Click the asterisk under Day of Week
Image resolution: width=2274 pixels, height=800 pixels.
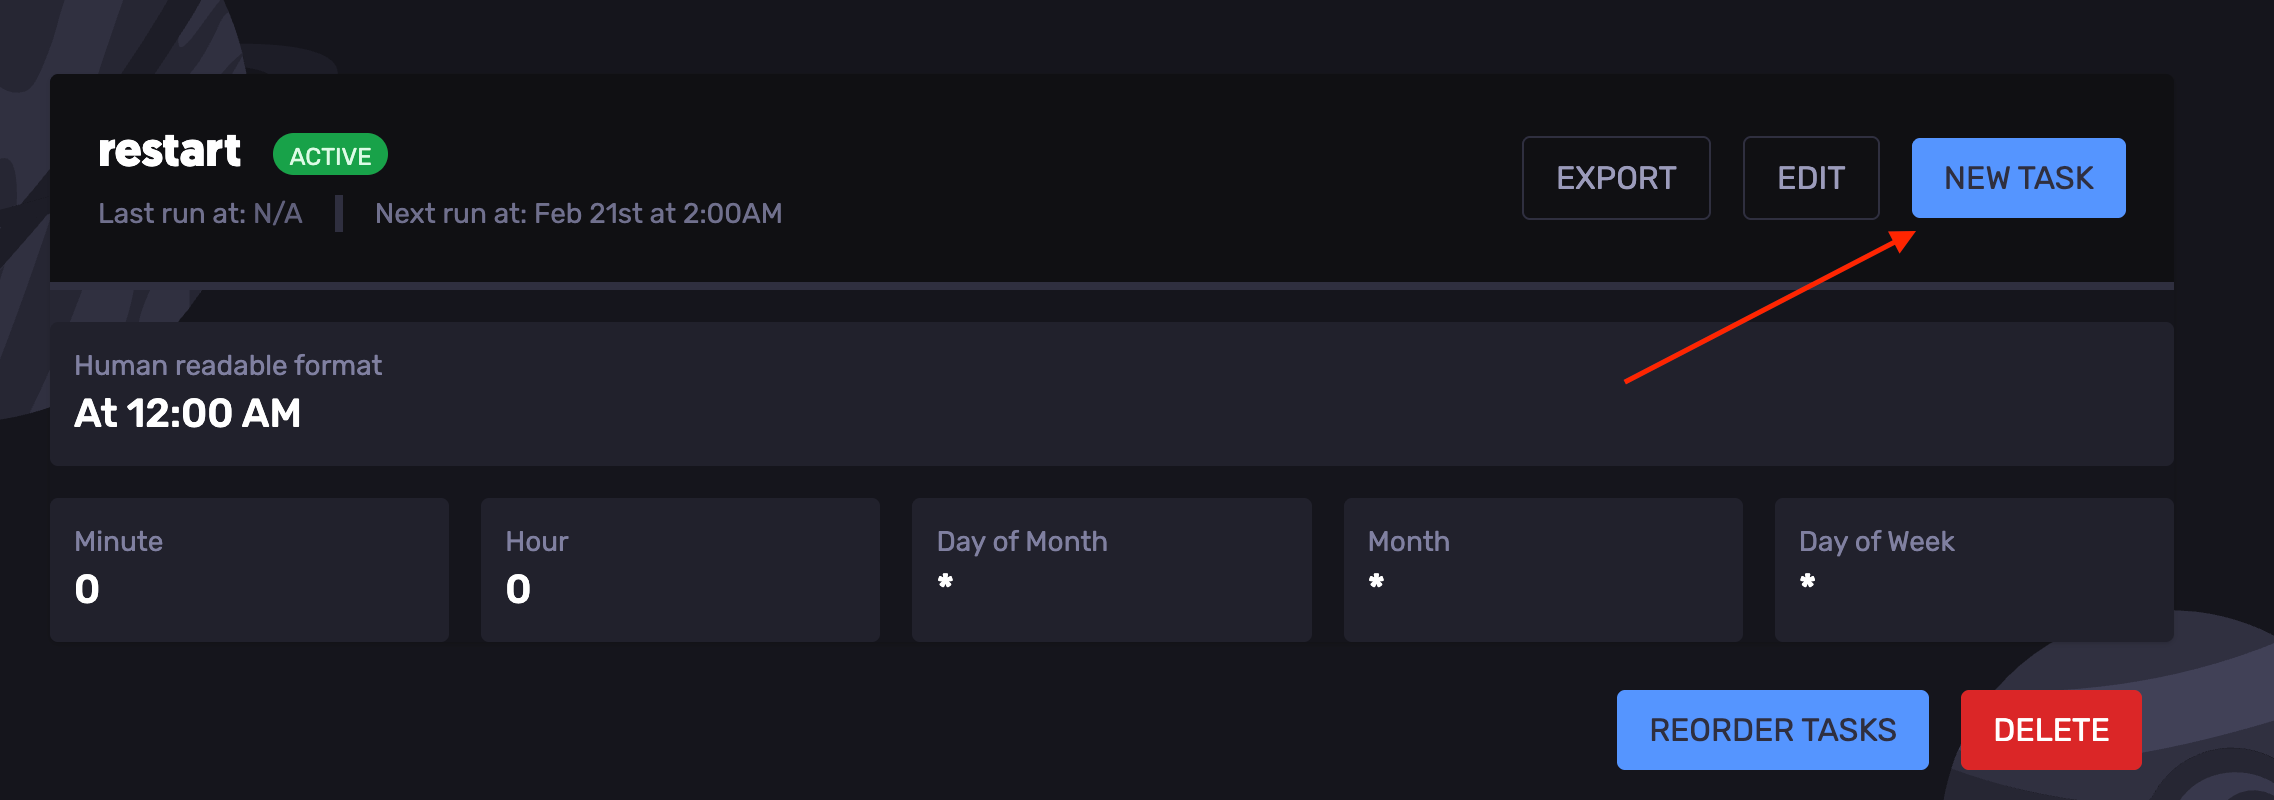pyautogui.click(x=1807, y=581)
